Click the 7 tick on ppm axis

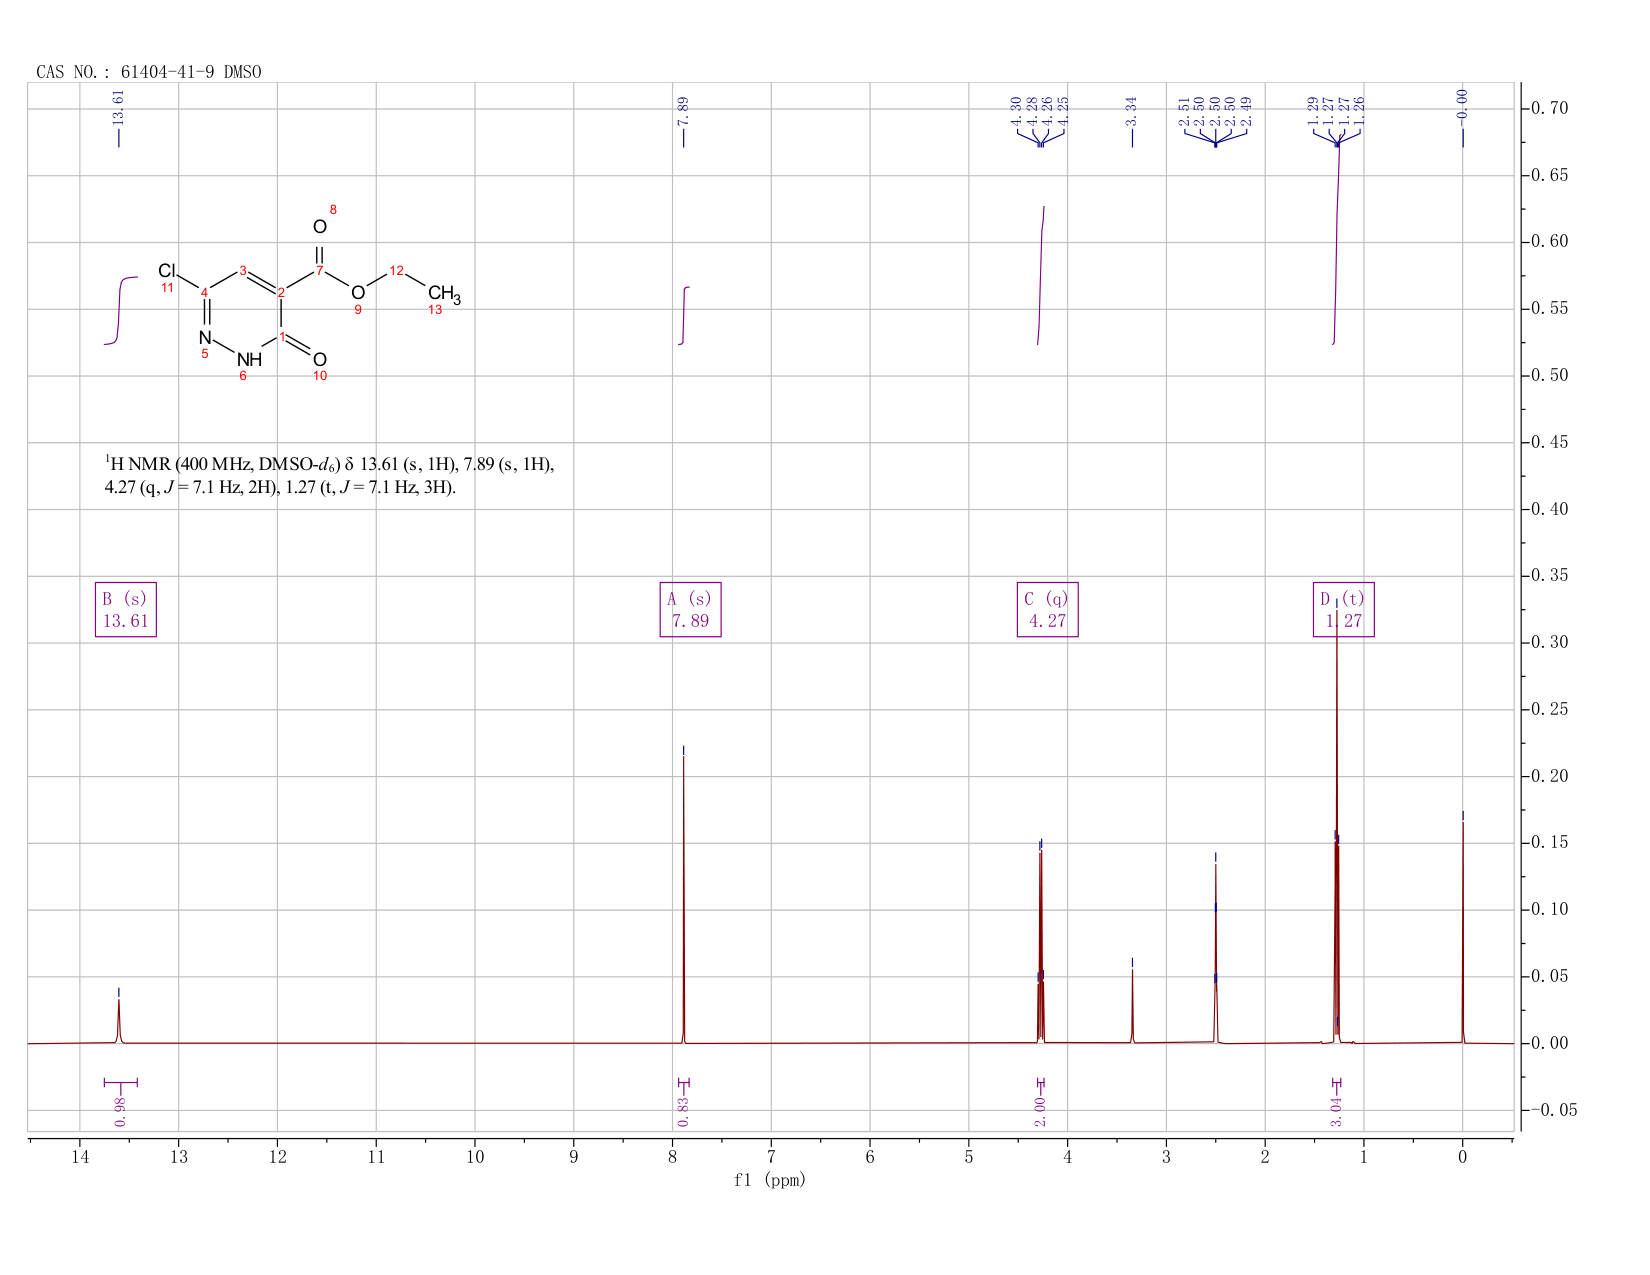(x=771, y=1156)
